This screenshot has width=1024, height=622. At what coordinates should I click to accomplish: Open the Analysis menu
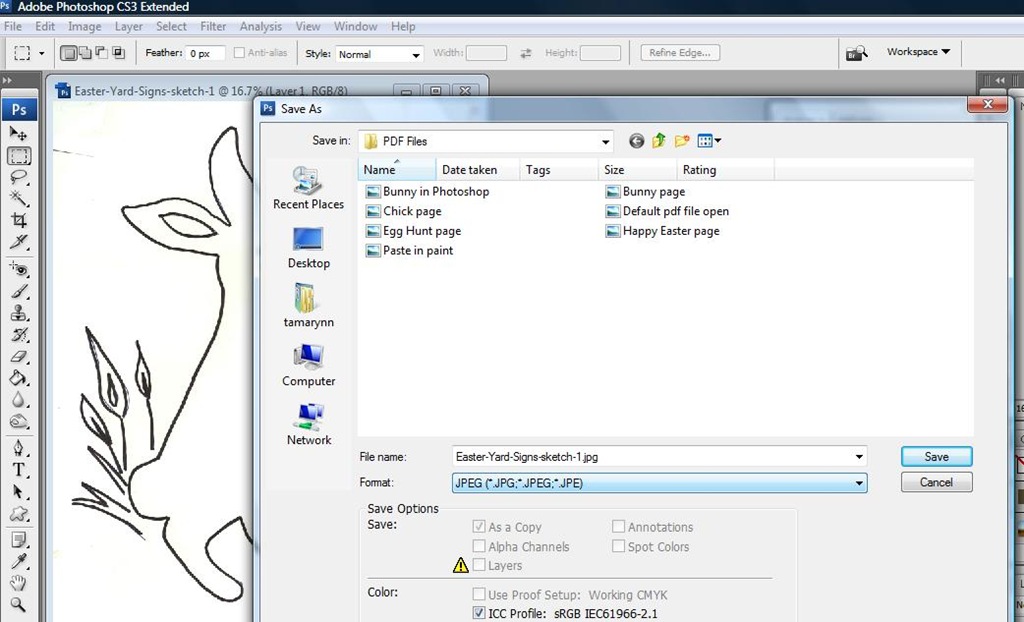click(261, 26)
